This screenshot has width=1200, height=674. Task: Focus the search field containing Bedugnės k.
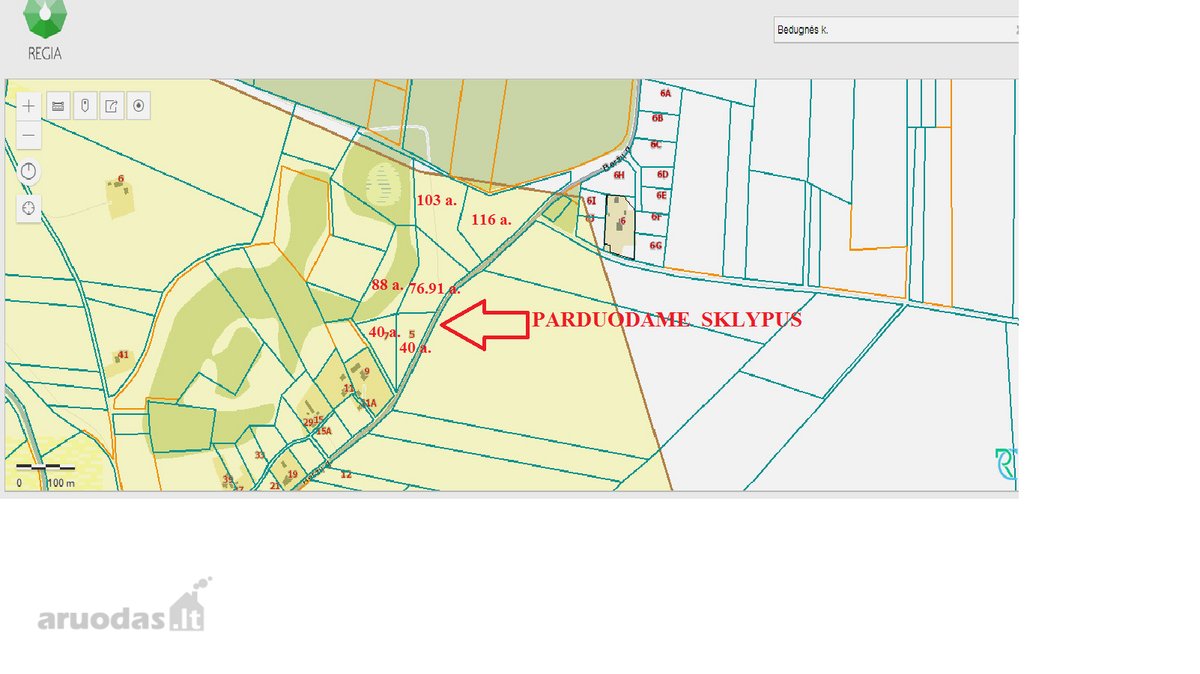pos(895,30)
